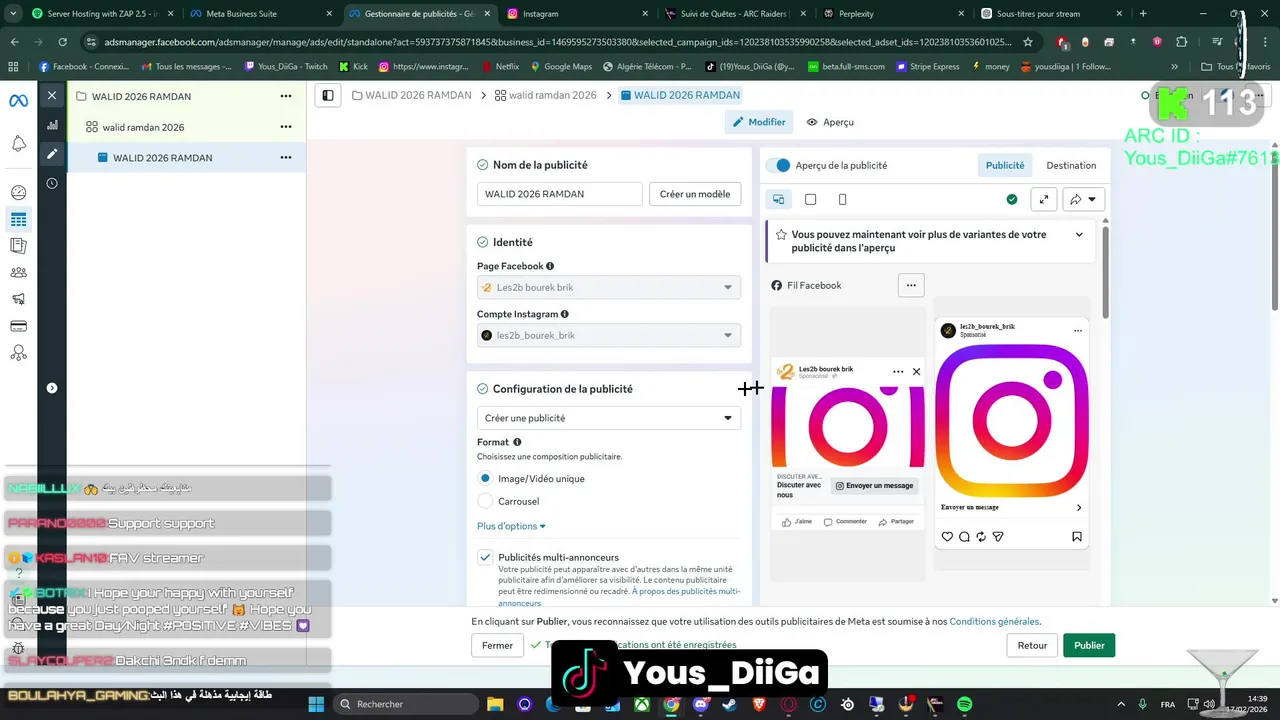Uncheck Publicités multi-annonceurs checkbox
1280x720 pixels.
point(485,557)
